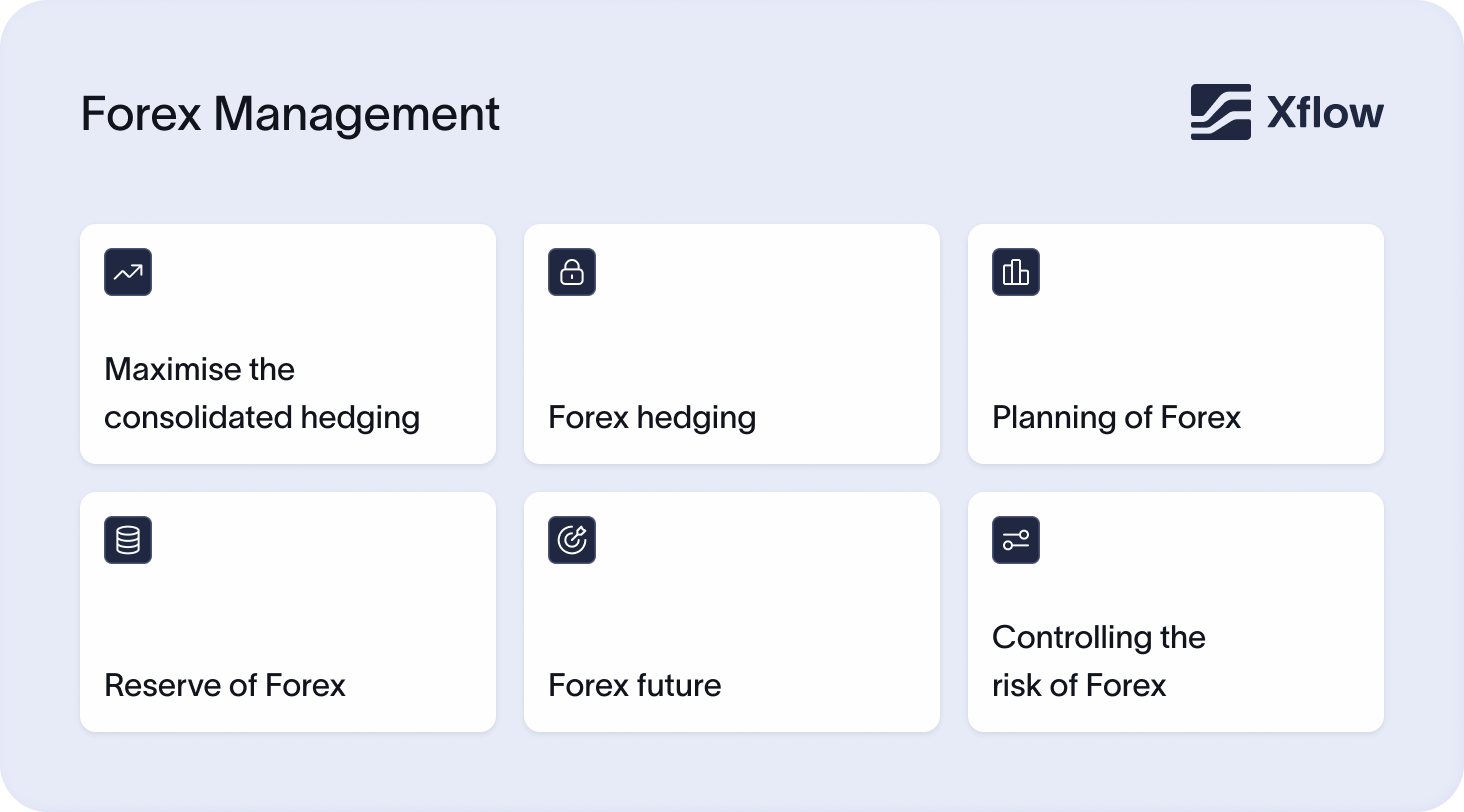Click the 'Planning of Forex' text label
The image size is (1464, 812).
point(1116,417)
